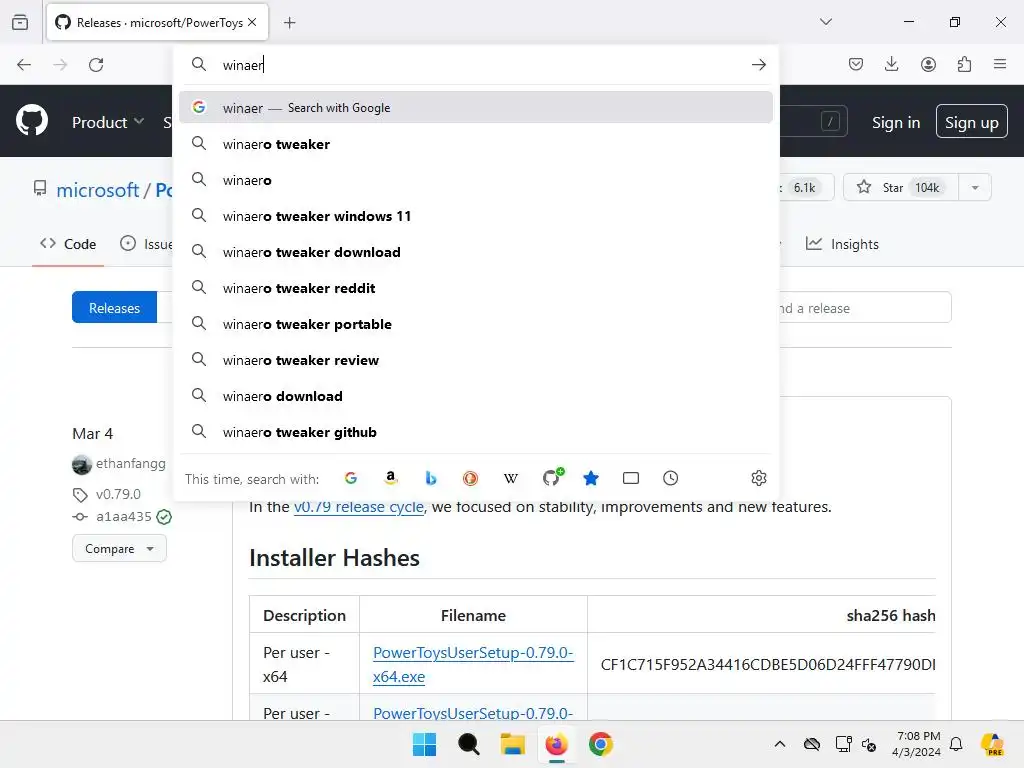The width and height of the screenshot is (1024, 768).
Task: Open the taskbar clock and date
Action: (x=918, y=744)
